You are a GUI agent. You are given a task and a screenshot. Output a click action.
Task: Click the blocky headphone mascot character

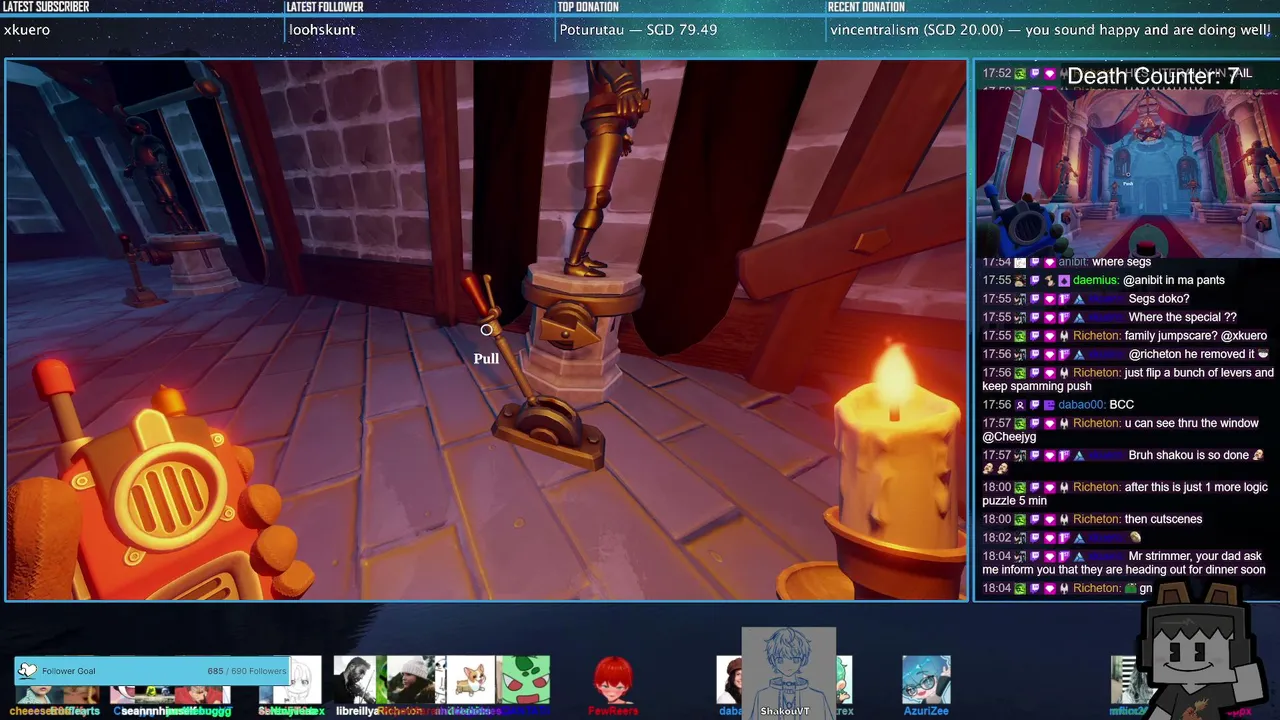coord(1205,650)
